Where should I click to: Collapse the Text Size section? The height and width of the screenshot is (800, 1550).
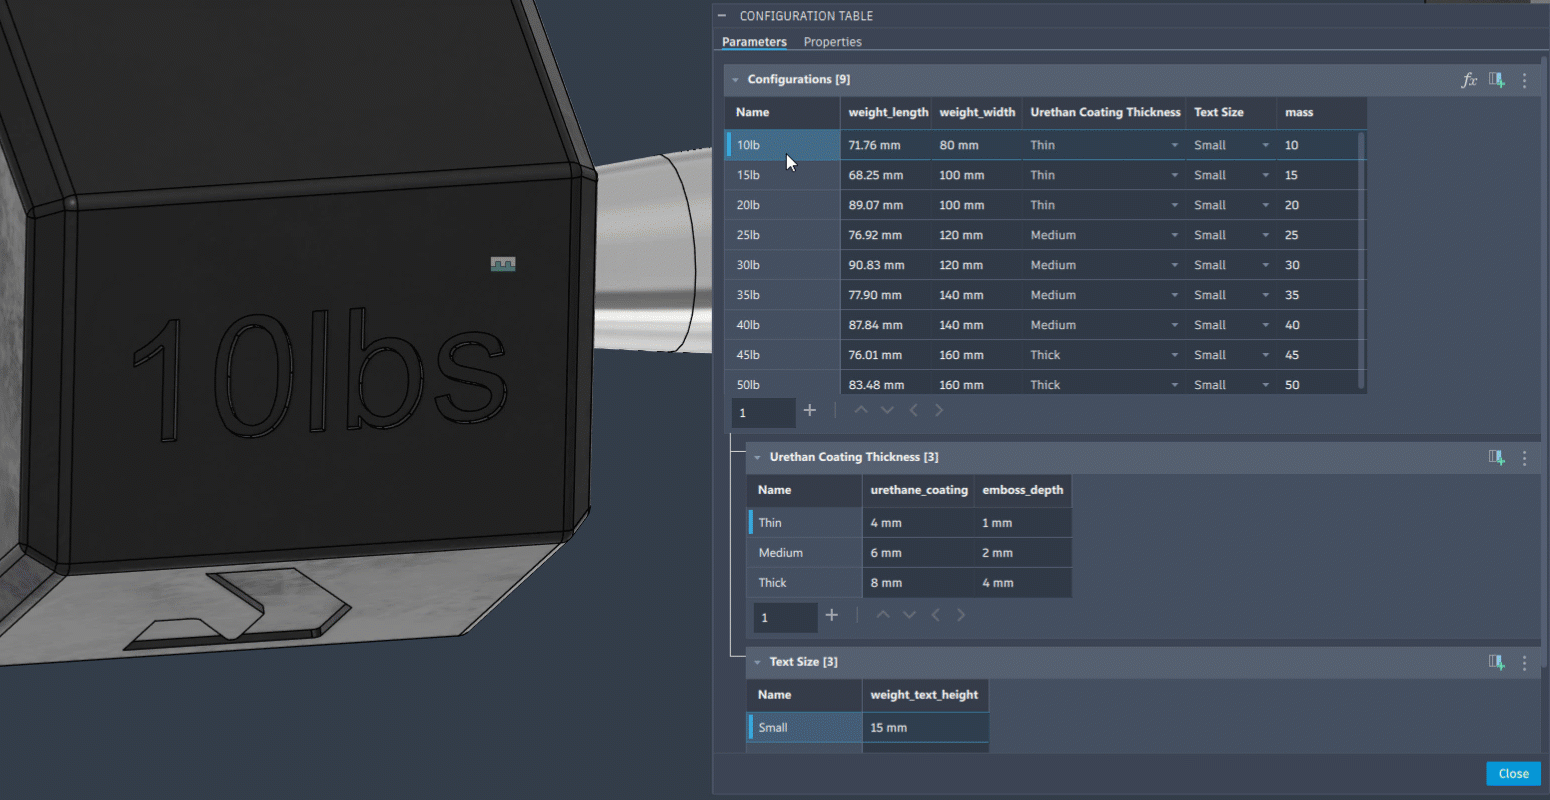tap(757, 662)
